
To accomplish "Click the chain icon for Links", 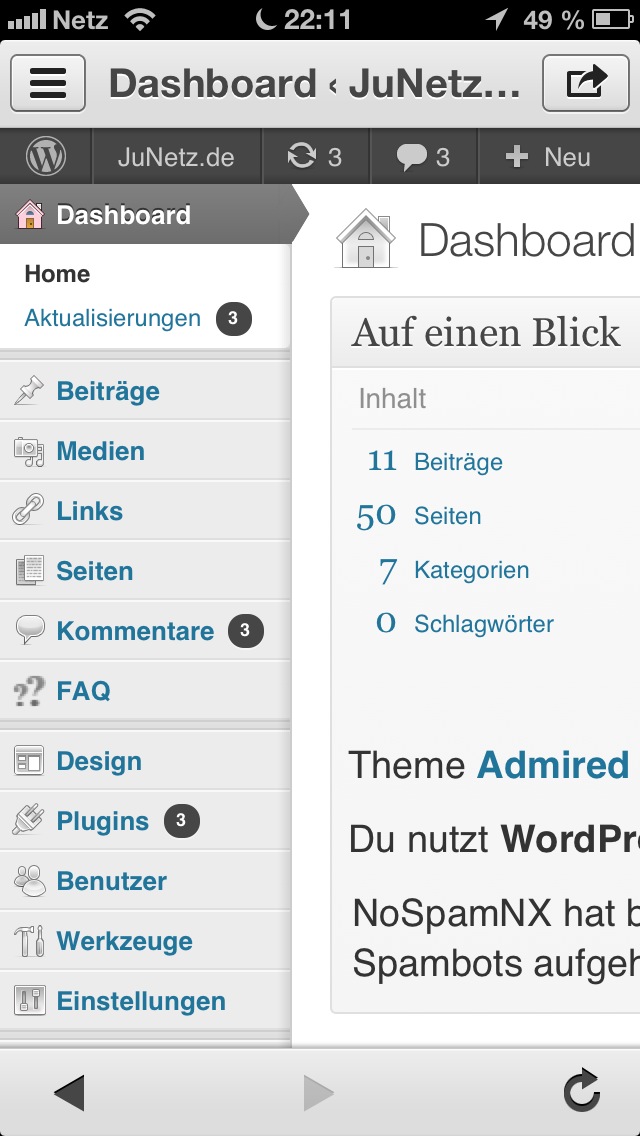I will (x=29, y=511).
